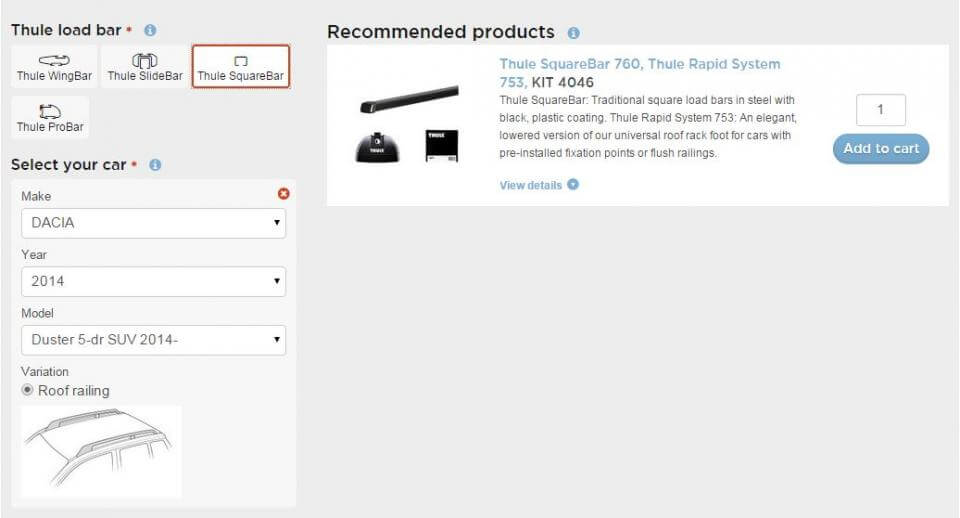Screen dimensions: 960x518
Task: Click the square load bar product image
Action: (x=408, y=99)
